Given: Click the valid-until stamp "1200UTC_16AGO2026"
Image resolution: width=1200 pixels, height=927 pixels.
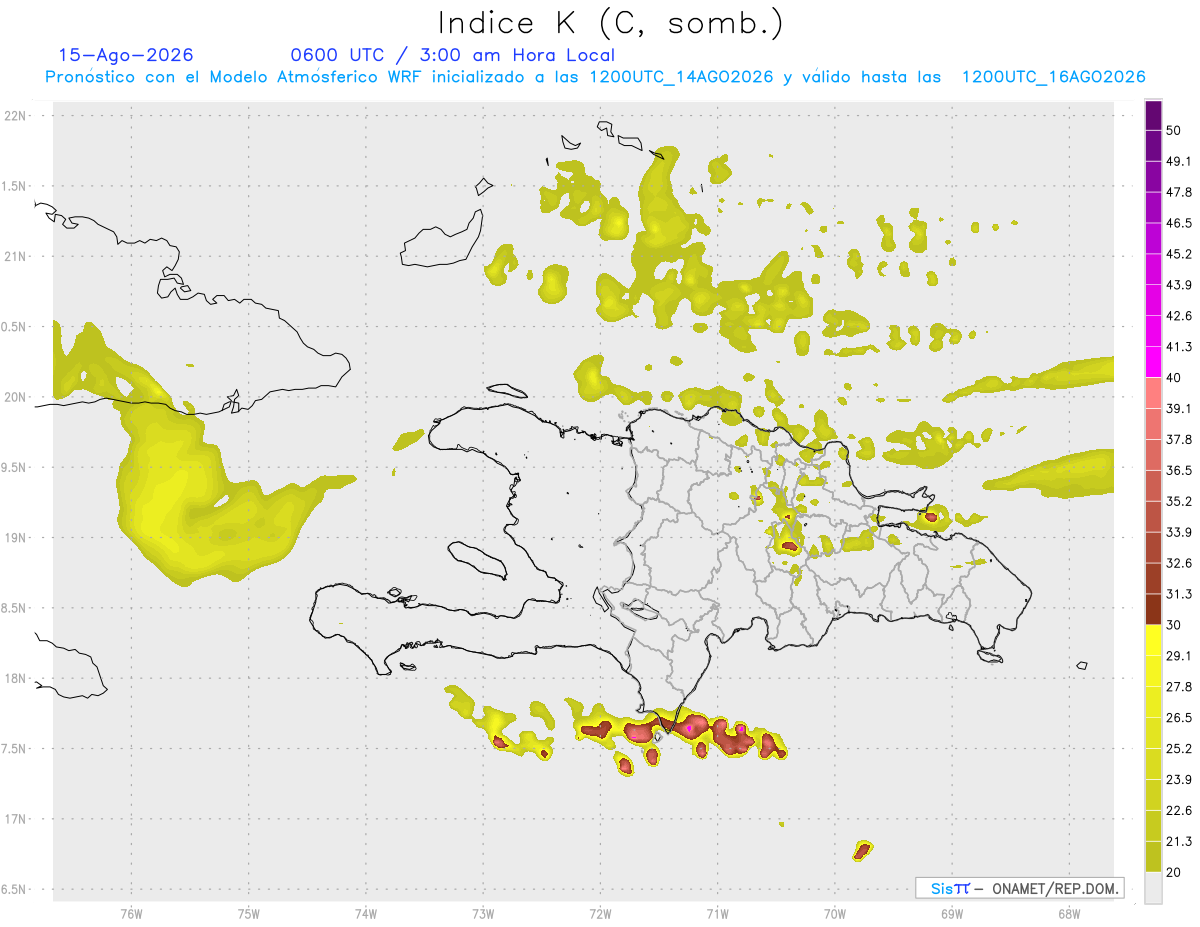Looking at the screenshot, I should [1053, 77].
